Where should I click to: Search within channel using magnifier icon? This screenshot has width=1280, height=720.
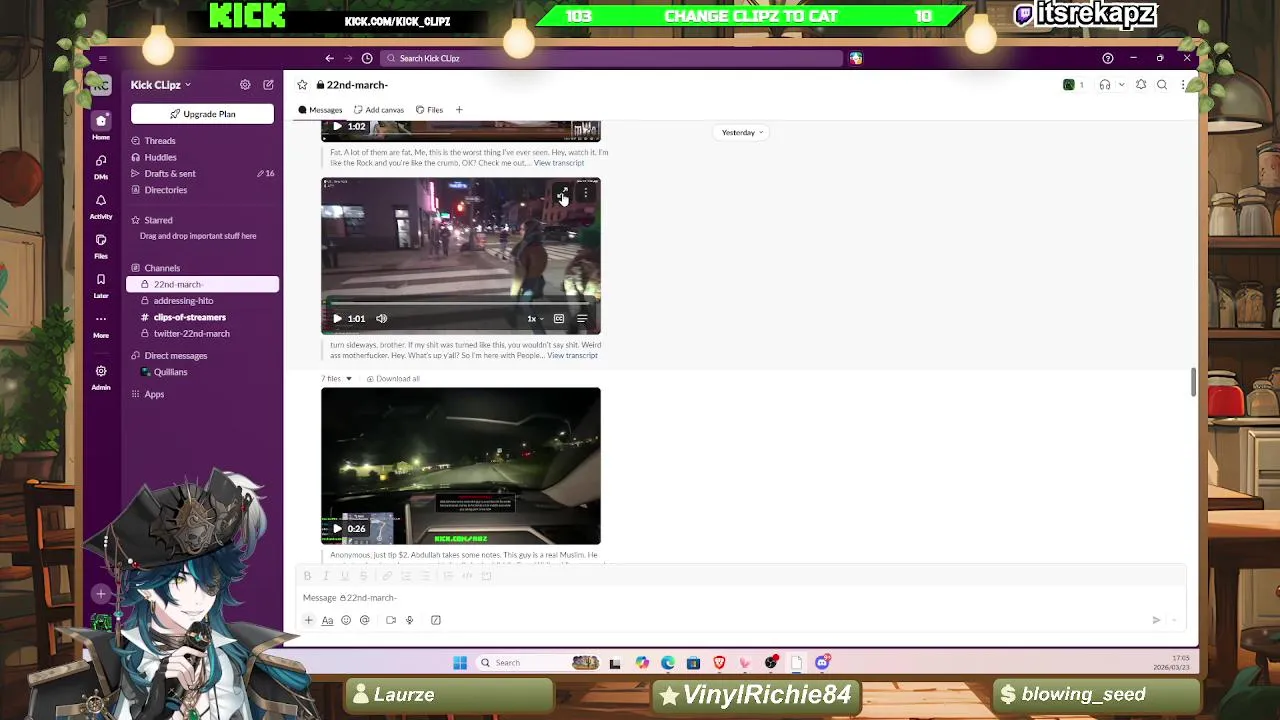coord(1162,85)
